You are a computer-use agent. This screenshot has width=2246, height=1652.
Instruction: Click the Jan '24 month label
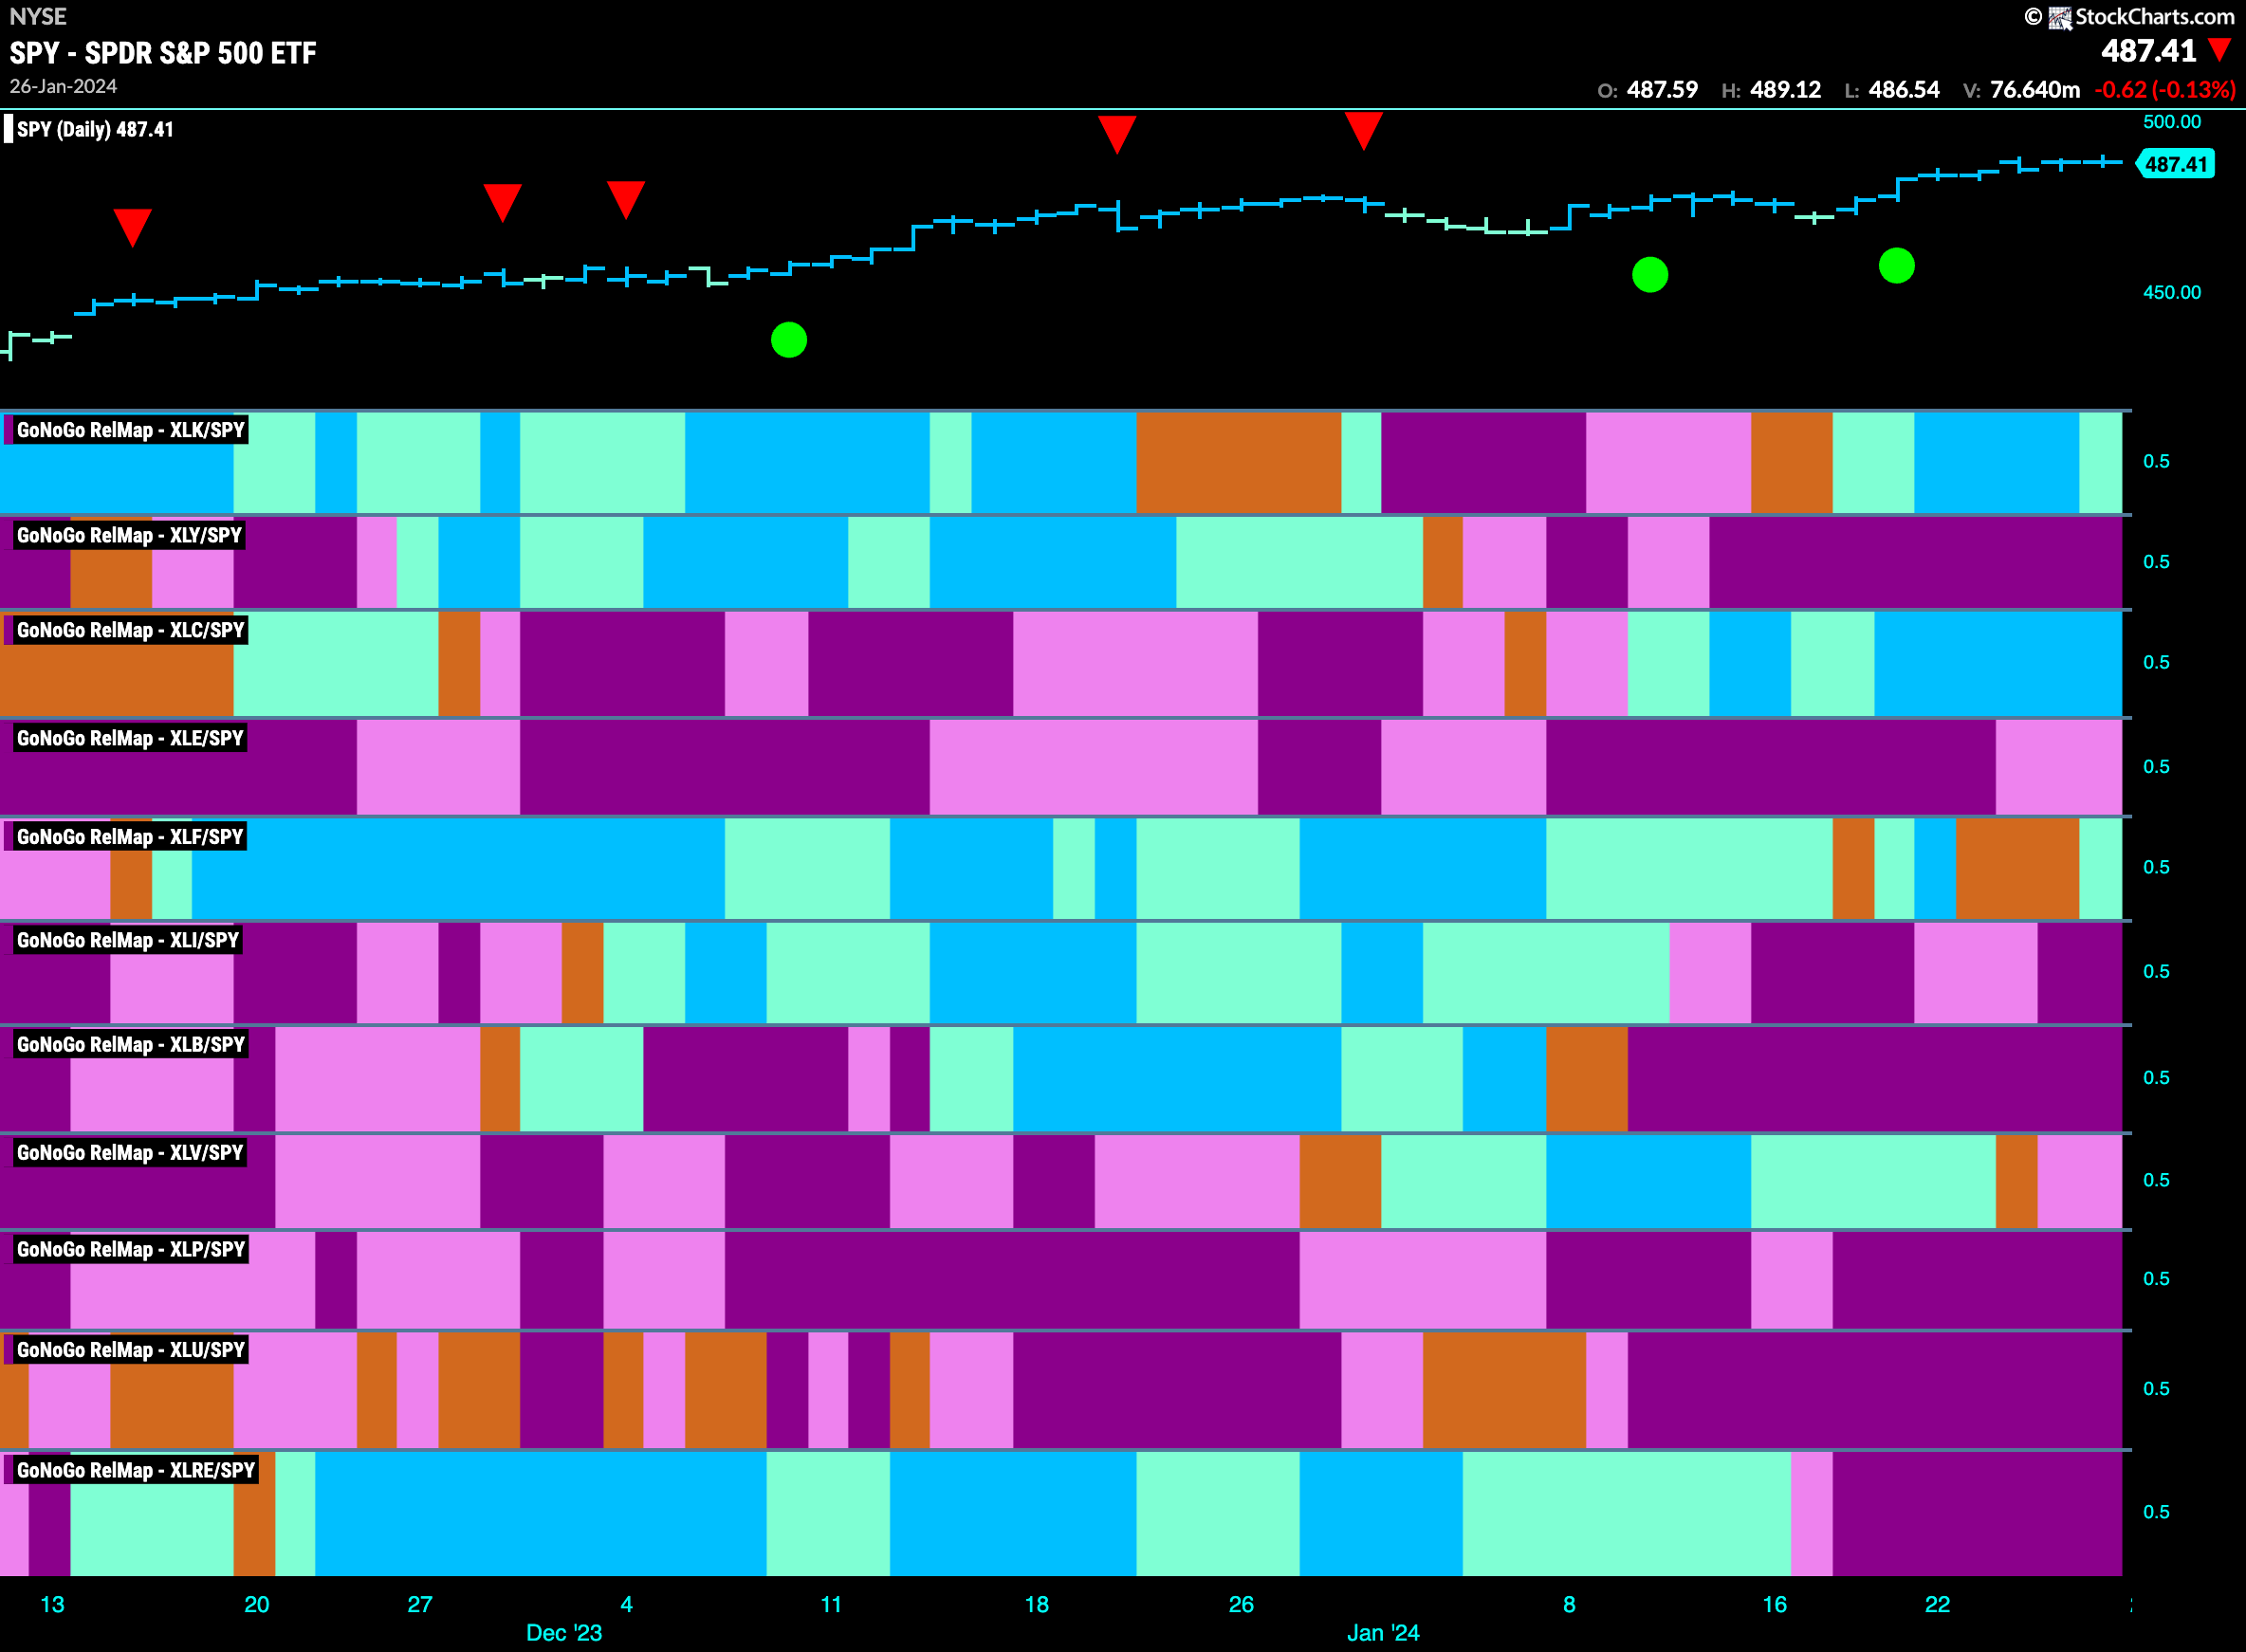1383,1633
